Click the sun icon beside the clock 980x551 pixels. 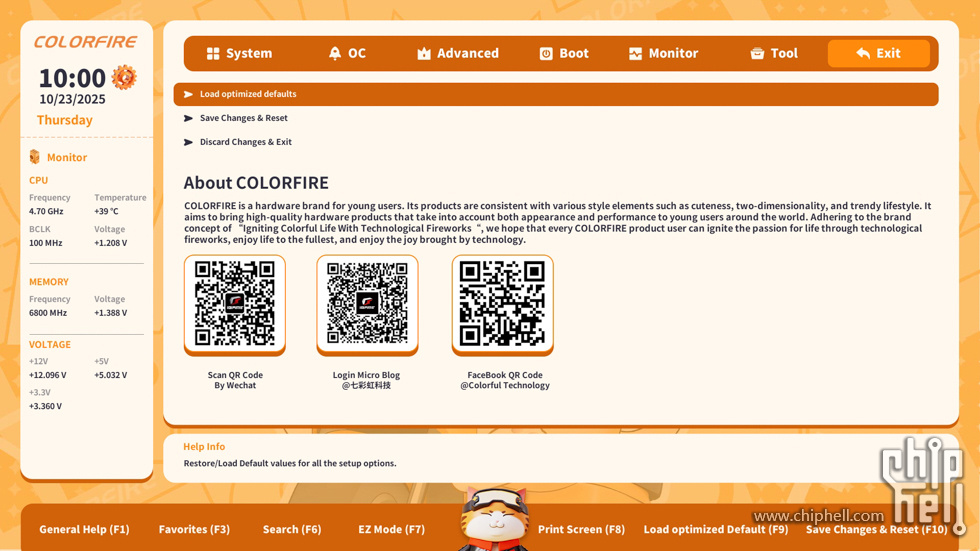click(124, 77)
